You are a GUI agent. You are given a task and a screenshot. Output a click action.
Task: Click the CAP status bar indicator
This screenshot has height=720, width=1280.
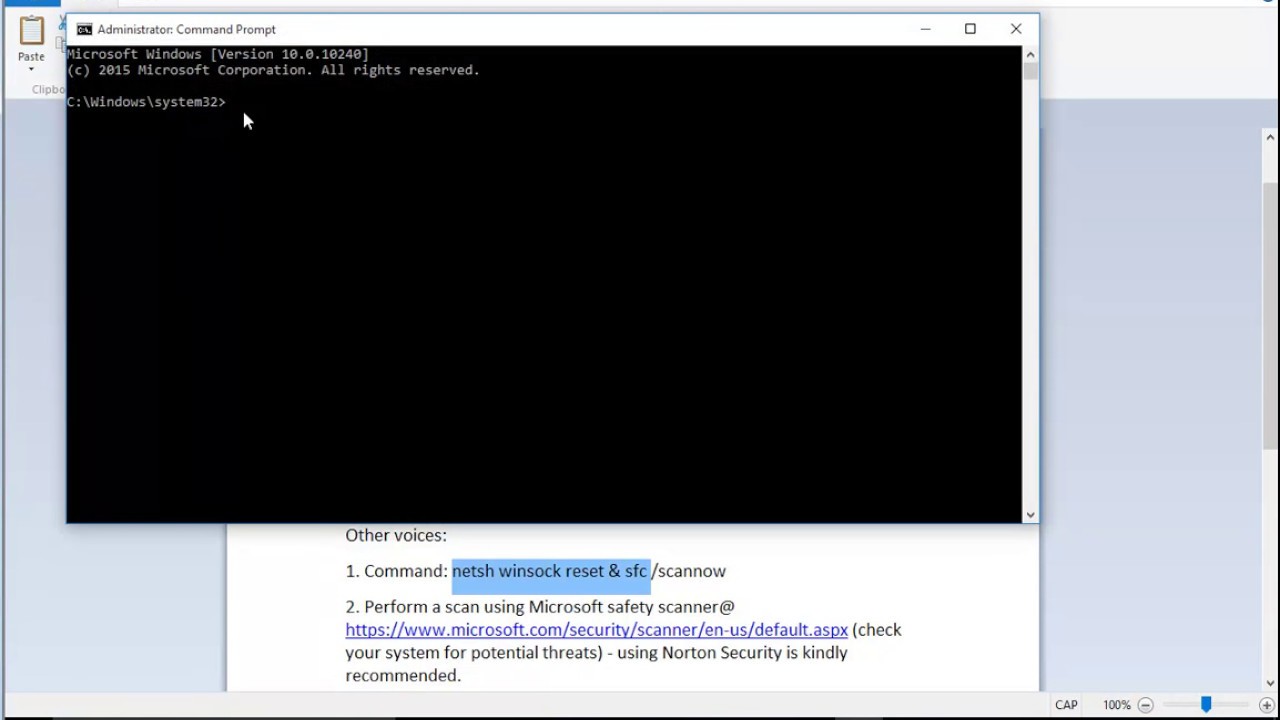coord(1066,705)
